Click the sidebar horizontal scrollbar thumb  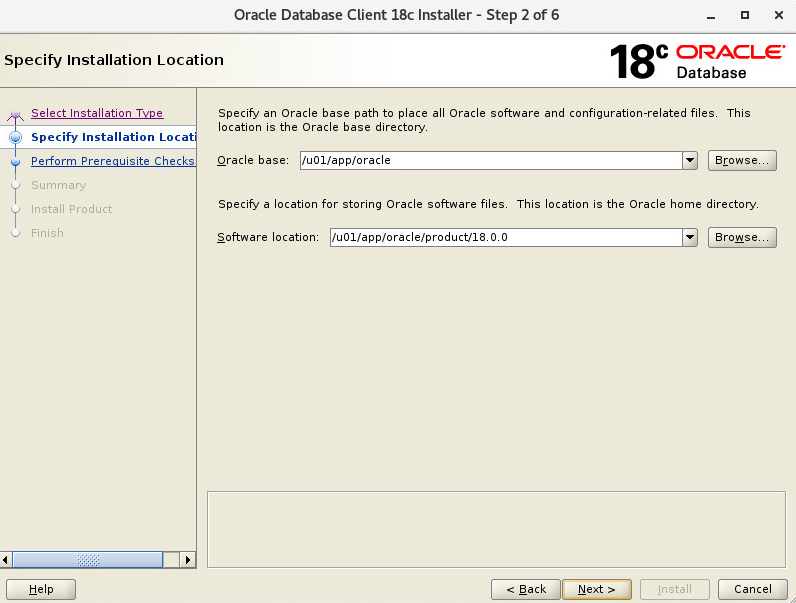point(87,560)
